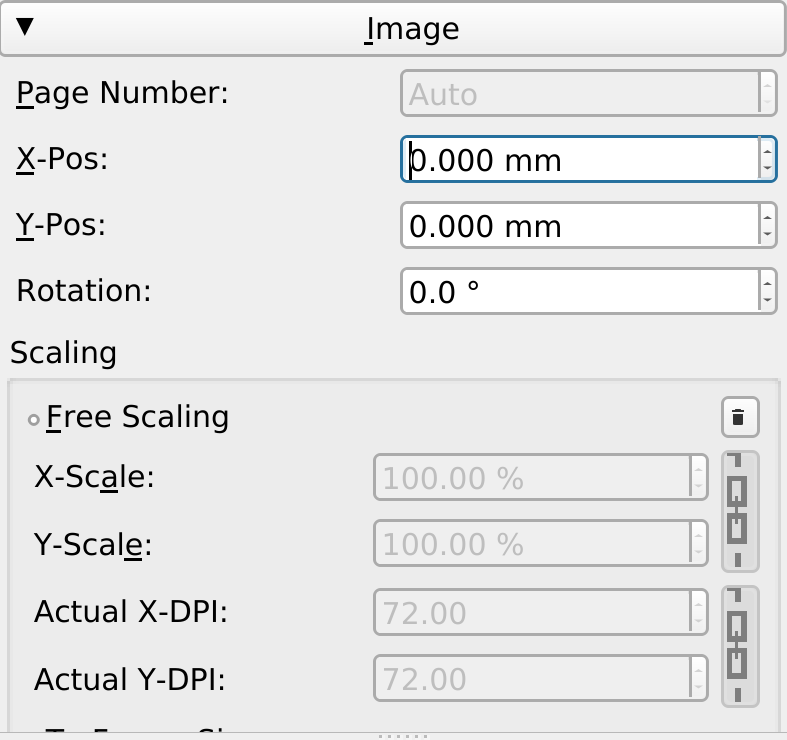The image size is (787, 740).
Task: Click the Page Number Auto field
Action: pyautogui.click(x=580, y=94)
